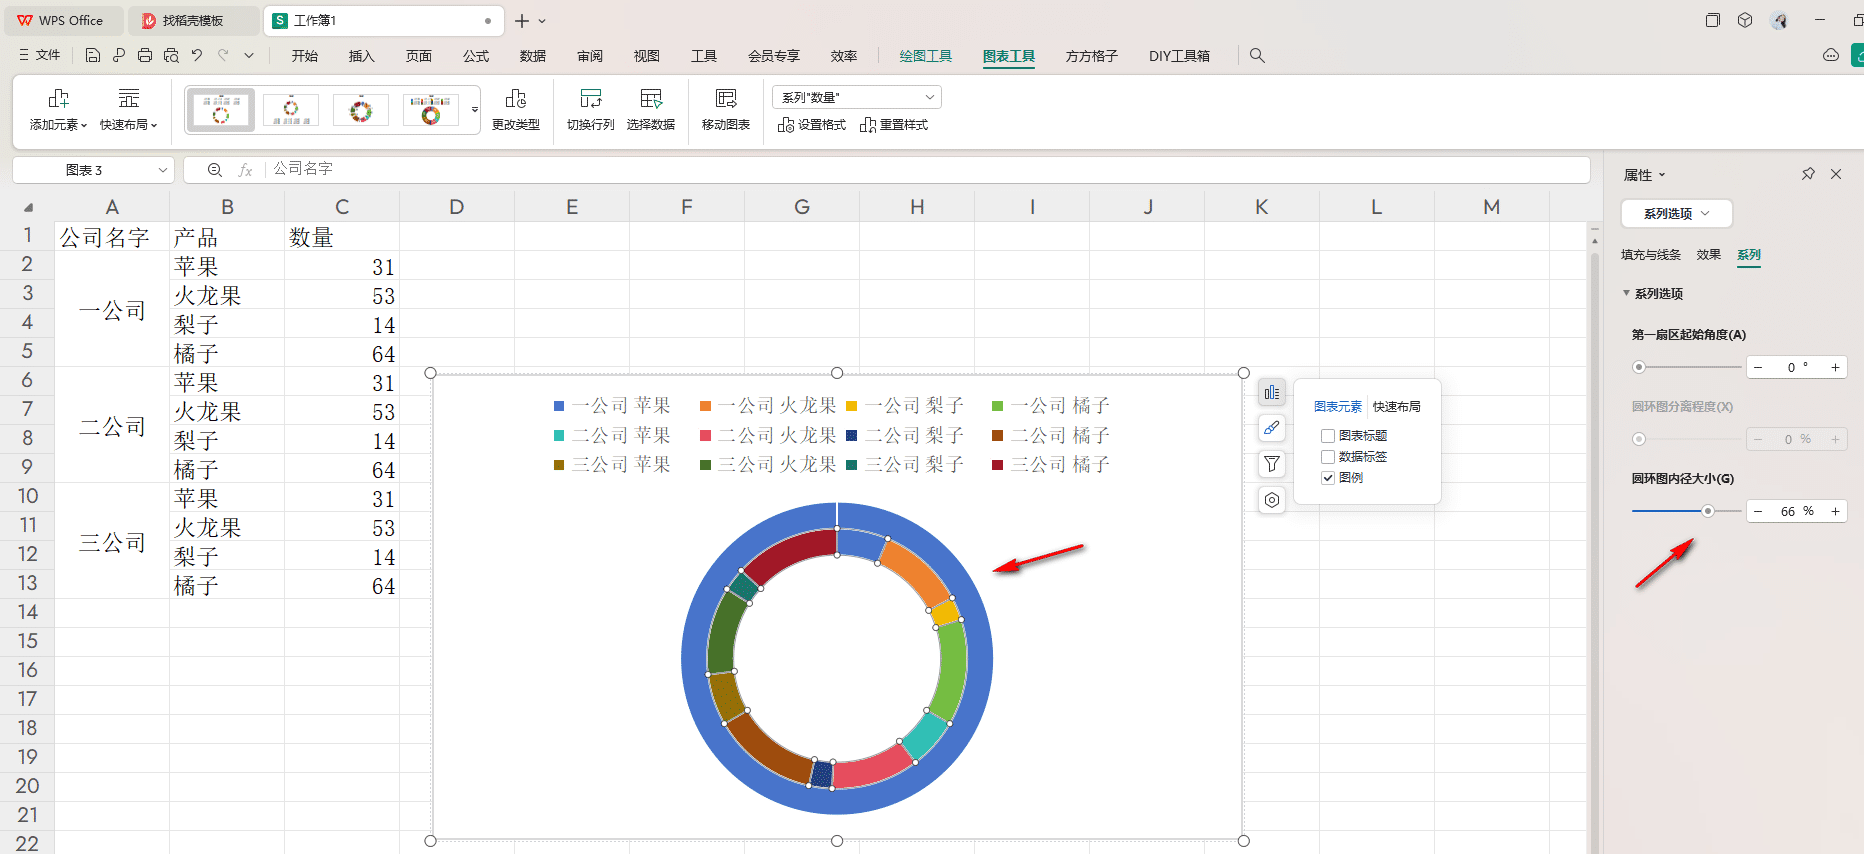Click the 重置样式 reset style button
Viewport: 1864px width, 854px height.
point(894,125)
